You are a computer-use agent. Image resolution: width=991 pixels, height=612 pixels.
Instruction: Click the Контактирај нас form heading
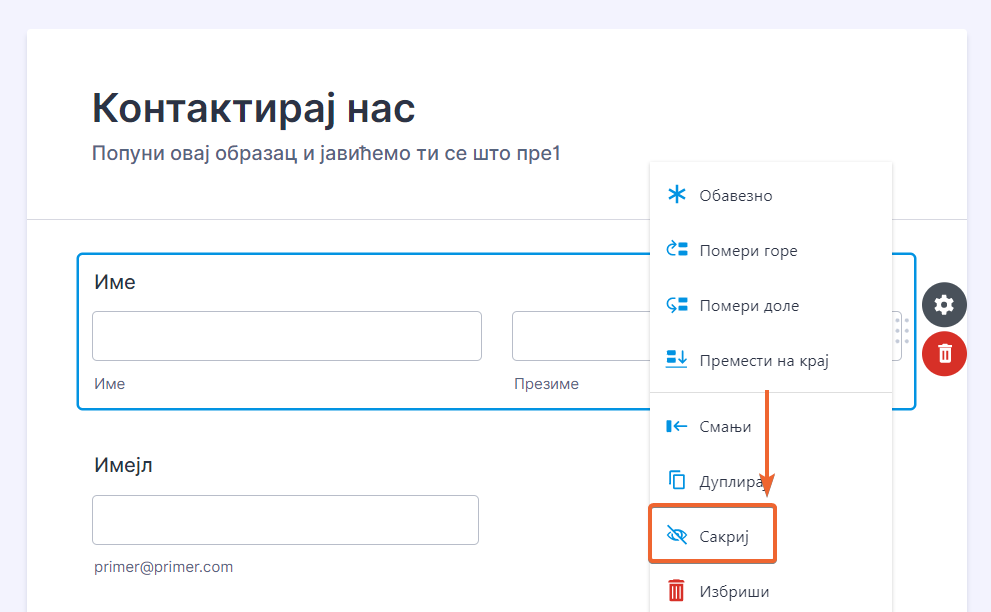pyautogui.click(x=254, y=108)
